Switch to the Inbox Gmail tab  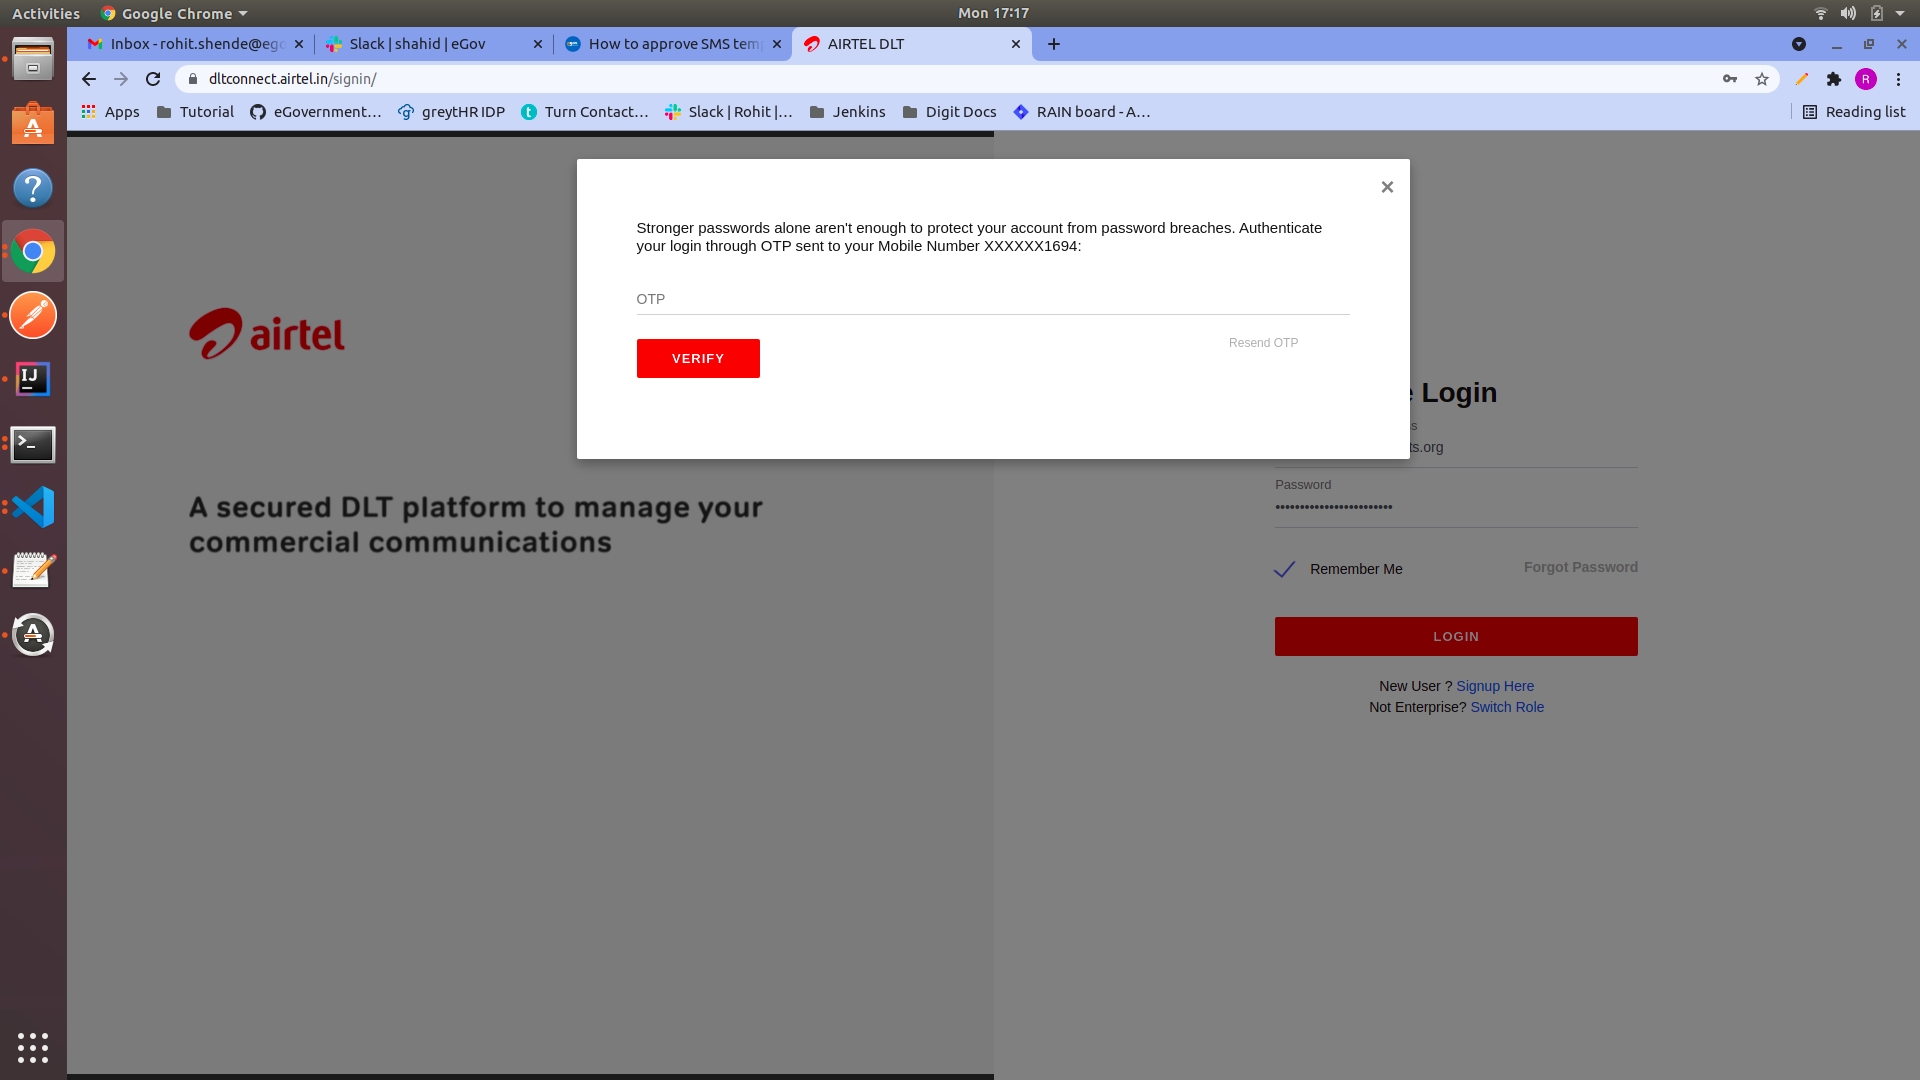click(190, 44)
